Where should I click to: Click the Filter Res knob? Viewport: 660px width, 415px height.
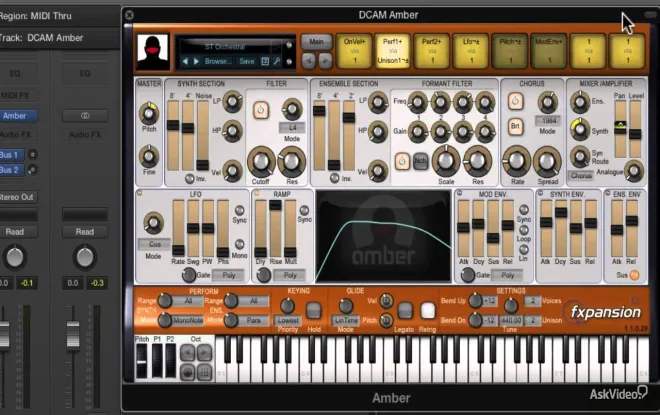(x=291, y=162)
